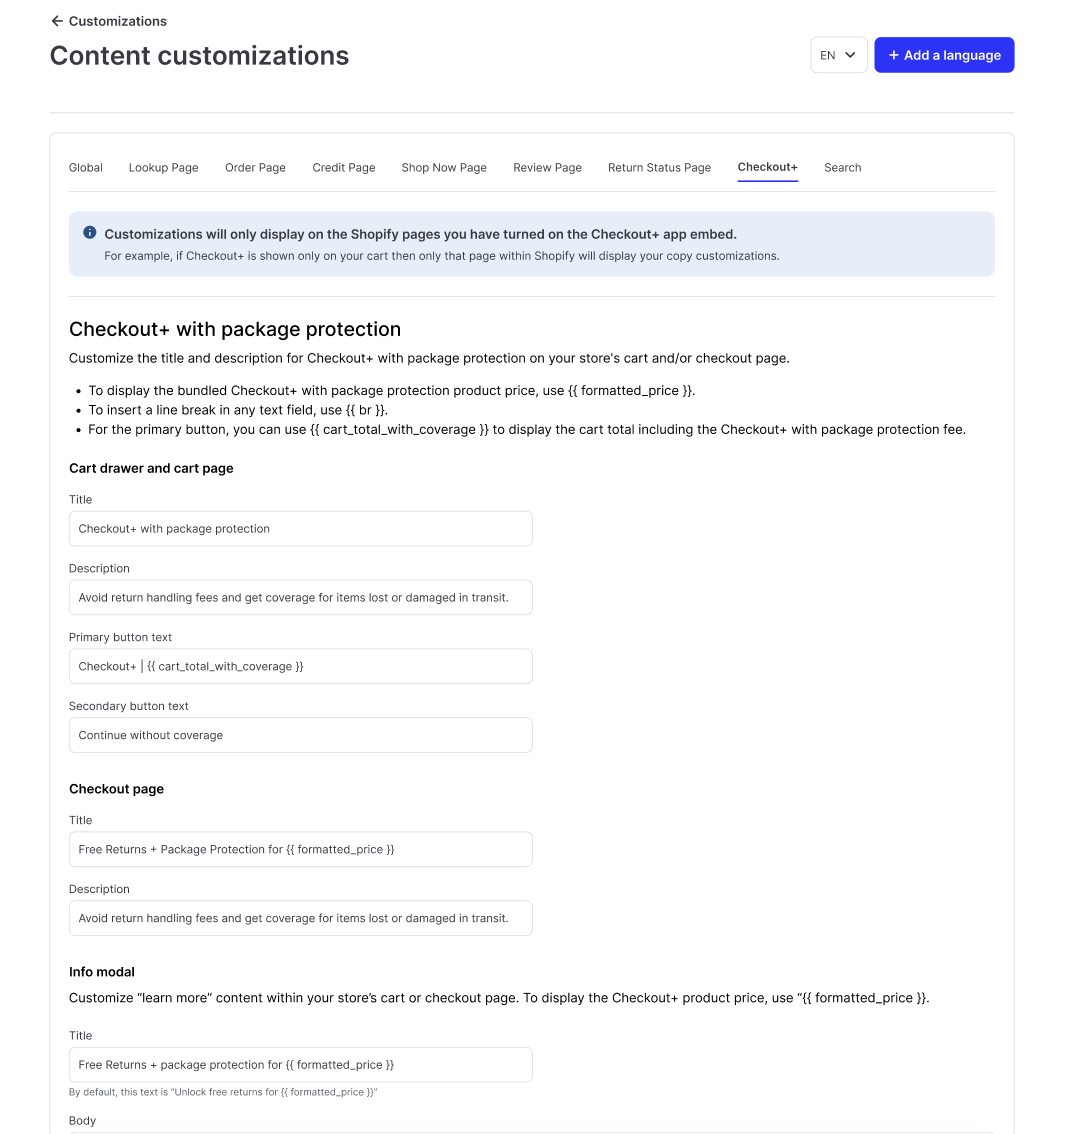
Task: Edit the Primary button text field
Action: pyautogui.click(x=300, y=666)
